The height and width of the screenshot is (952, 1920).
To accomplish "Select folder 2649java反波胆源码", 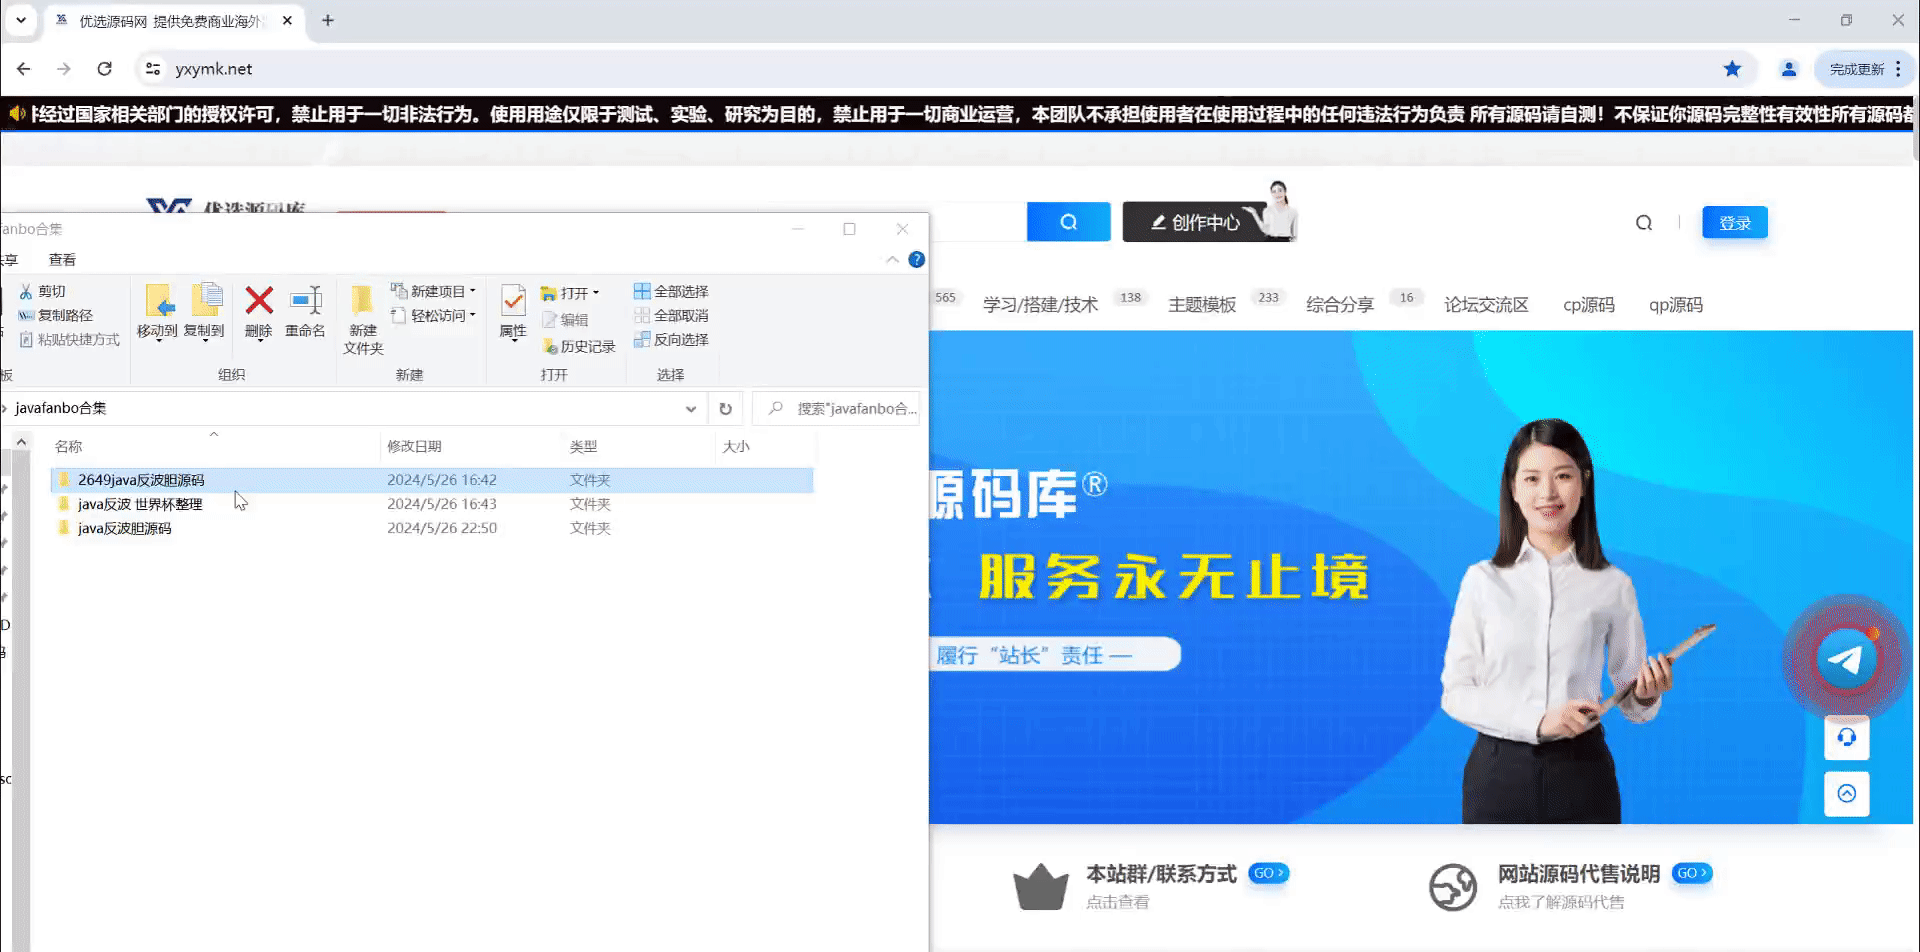I will [432, 480].
